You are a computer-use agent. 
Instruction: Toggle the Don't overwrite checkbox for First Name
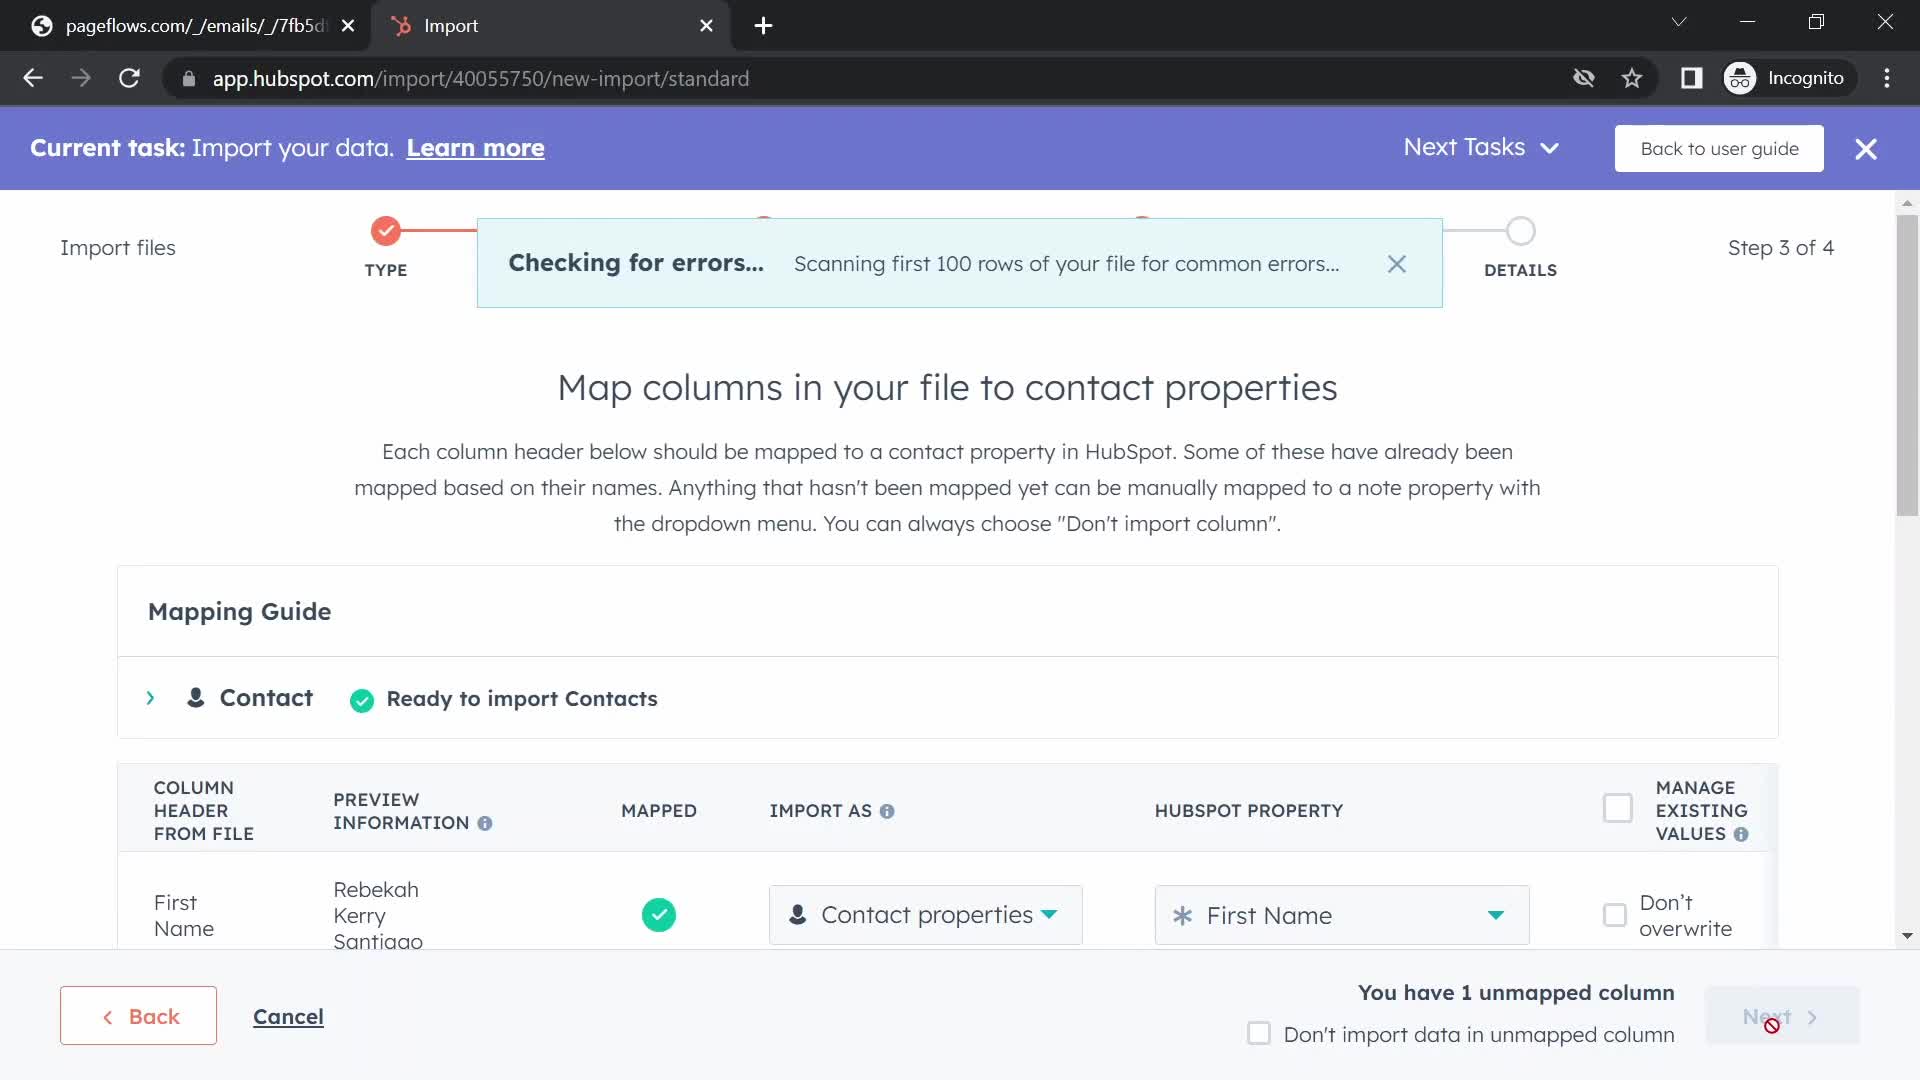point(1615,914)
